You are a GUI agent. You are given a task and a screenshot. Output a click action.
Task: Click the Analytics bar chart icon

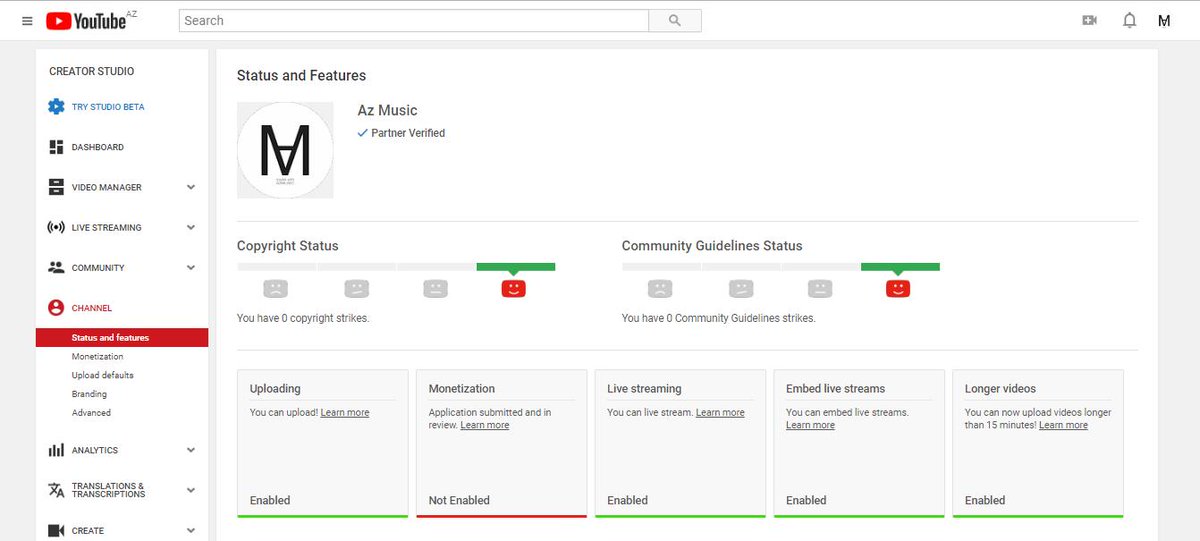click(56, 450)
